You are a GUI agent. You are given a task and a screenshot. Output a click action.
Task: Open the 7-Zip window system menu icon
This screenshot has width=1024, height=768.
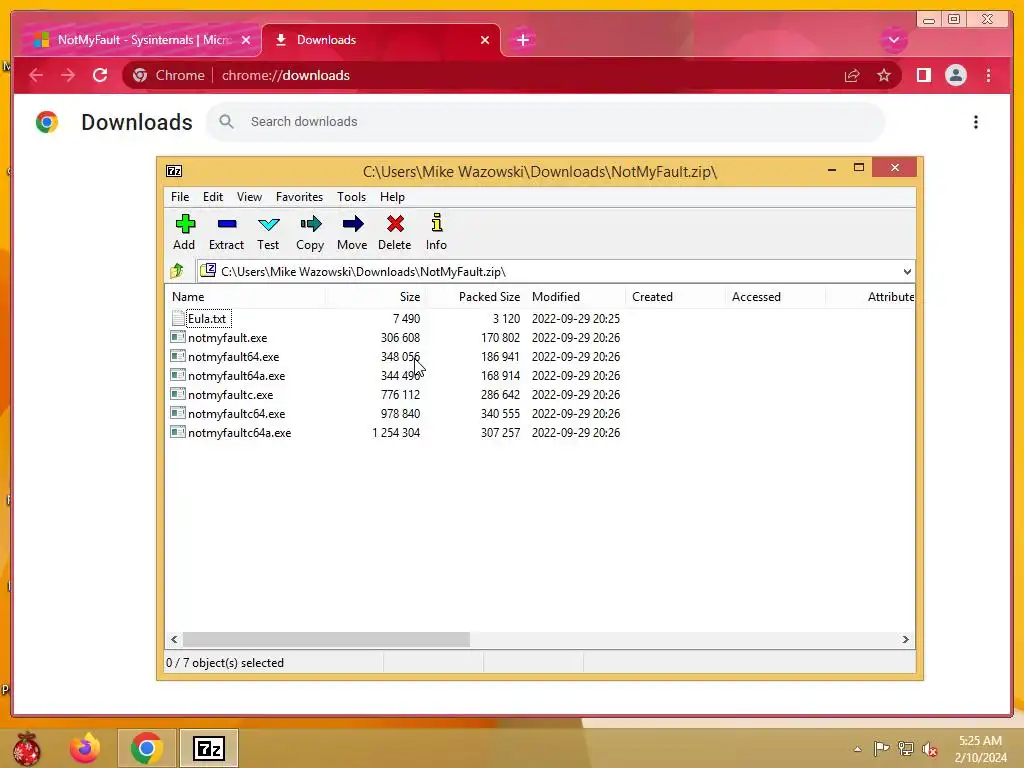point(174,171)
